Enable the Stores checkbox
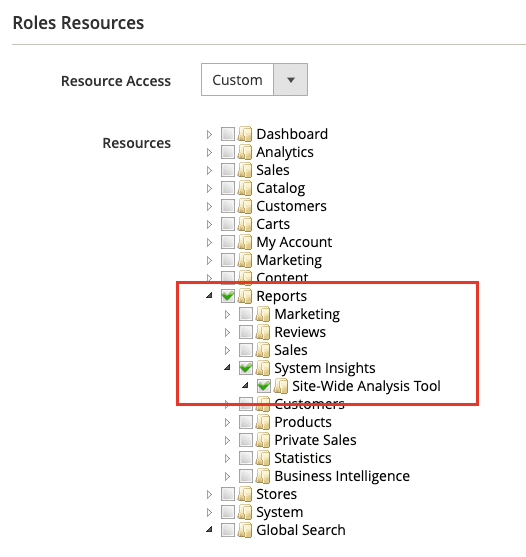The image size is (526, 557). click(228, 494)
